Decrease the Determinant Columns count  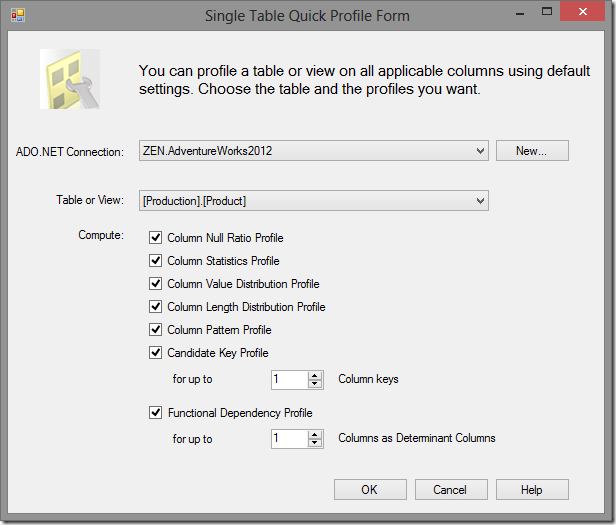click(315, 443)
